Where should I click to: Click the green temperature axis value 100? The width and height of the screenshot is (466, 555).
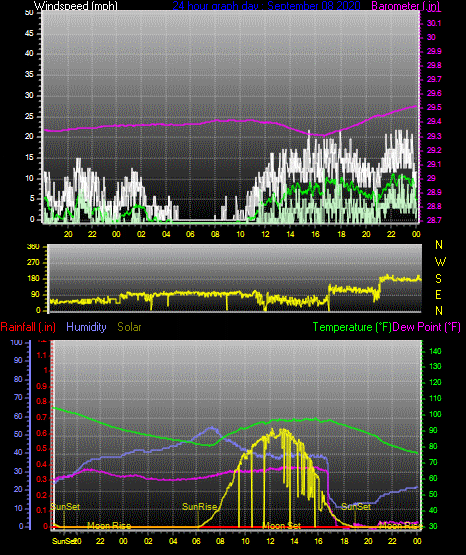(x=435, y=414)
